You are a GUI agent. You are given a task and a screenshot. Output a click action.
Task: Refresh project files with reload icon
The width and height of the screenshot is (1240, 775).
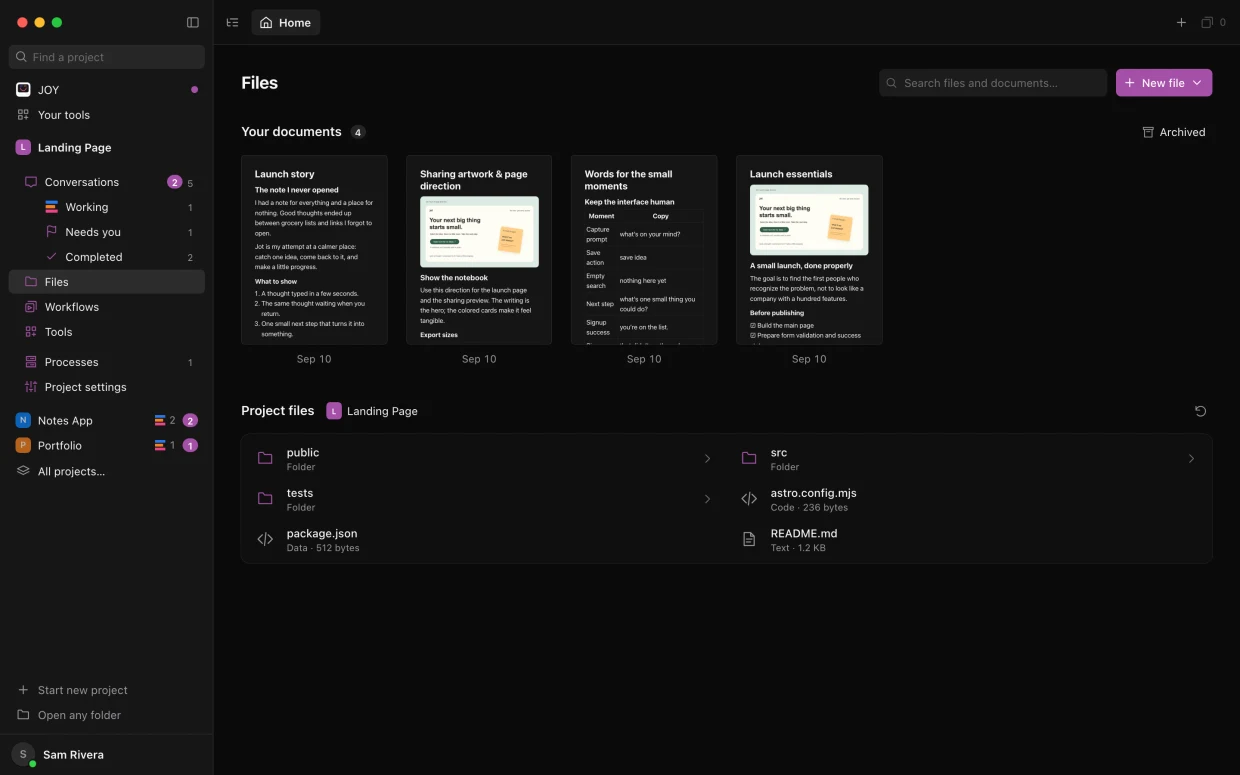(1201, 411)
